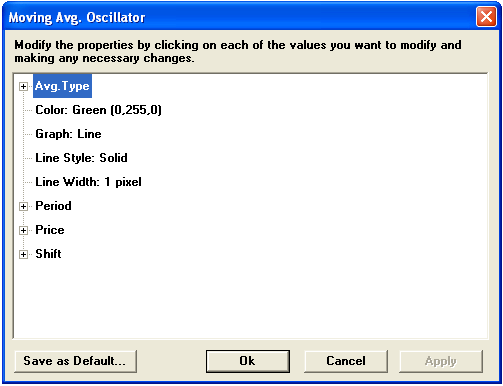The width and height of the screenshot is (503, 386).
Task: Select the Avg.Type property label
Action: click(x=62, y=86)
